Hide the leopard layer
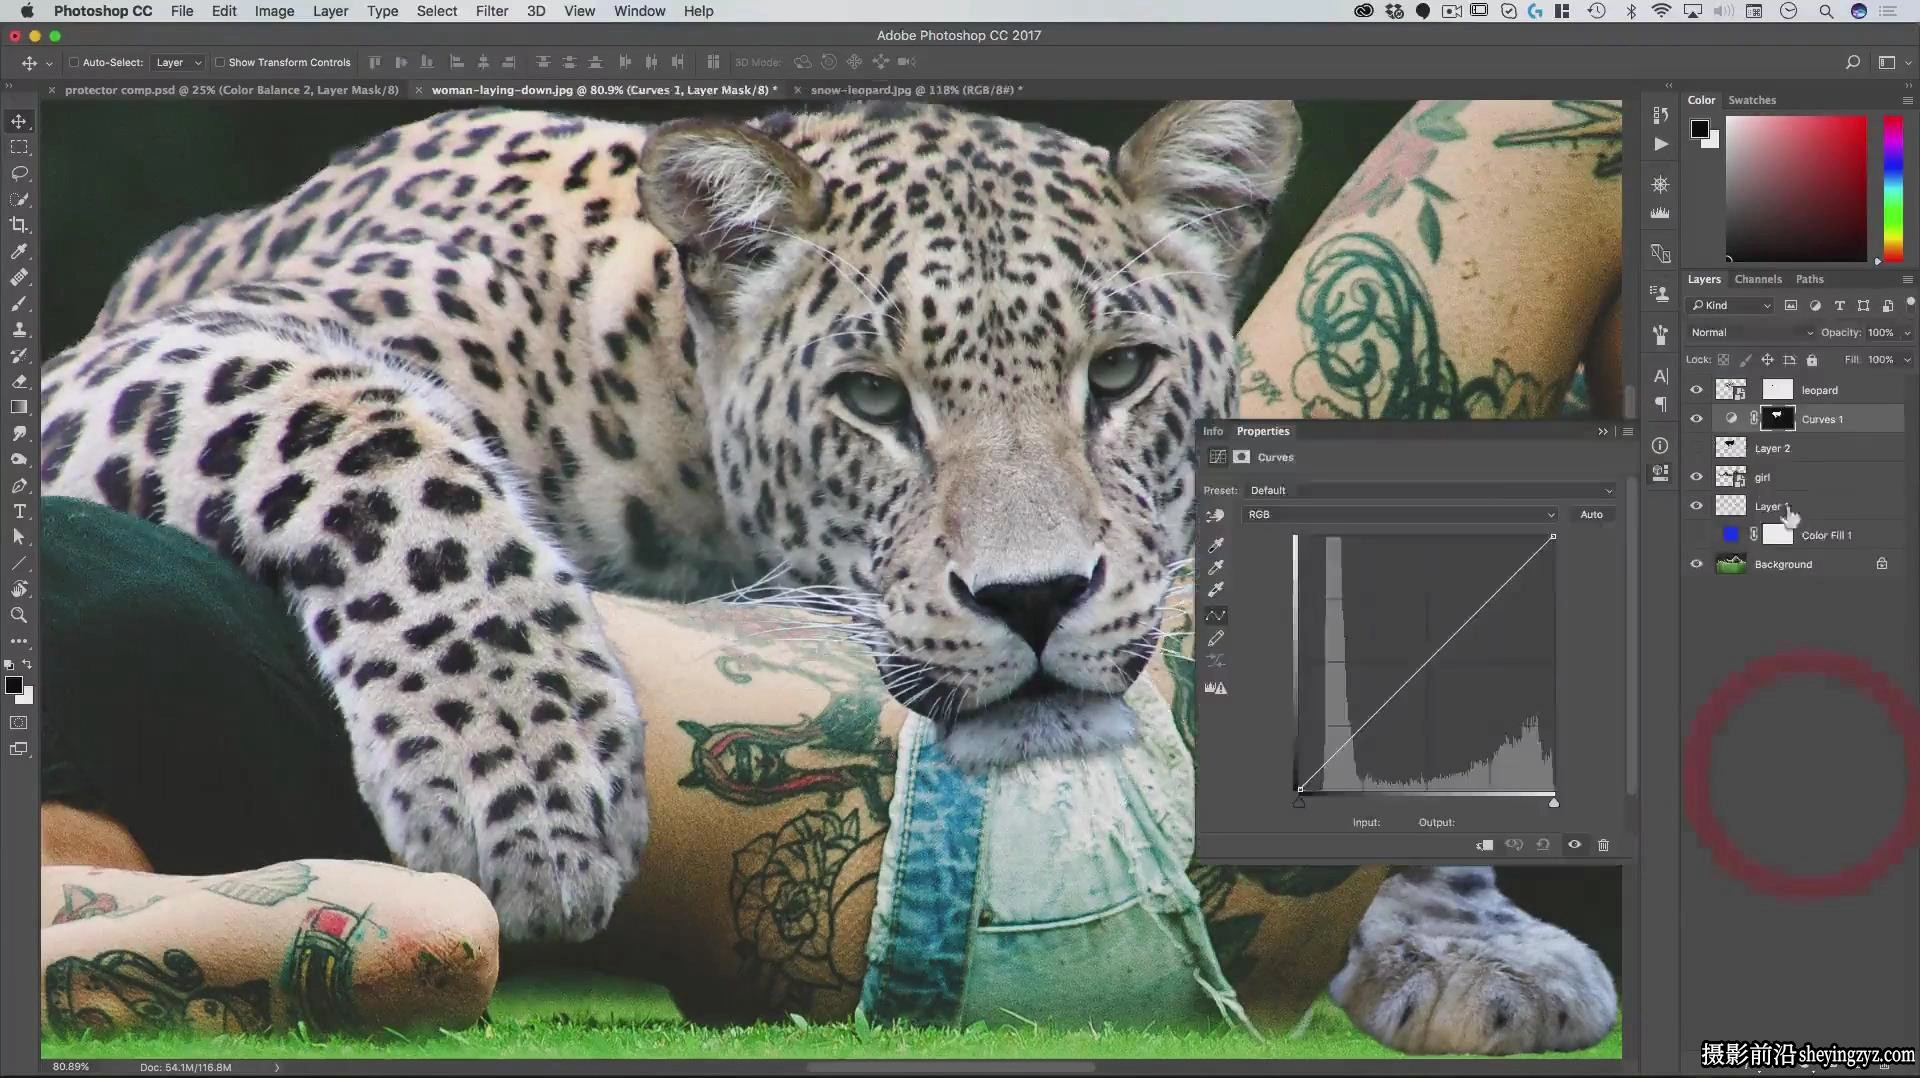Viewport: 1920px width, 1078px height. 1696,390
